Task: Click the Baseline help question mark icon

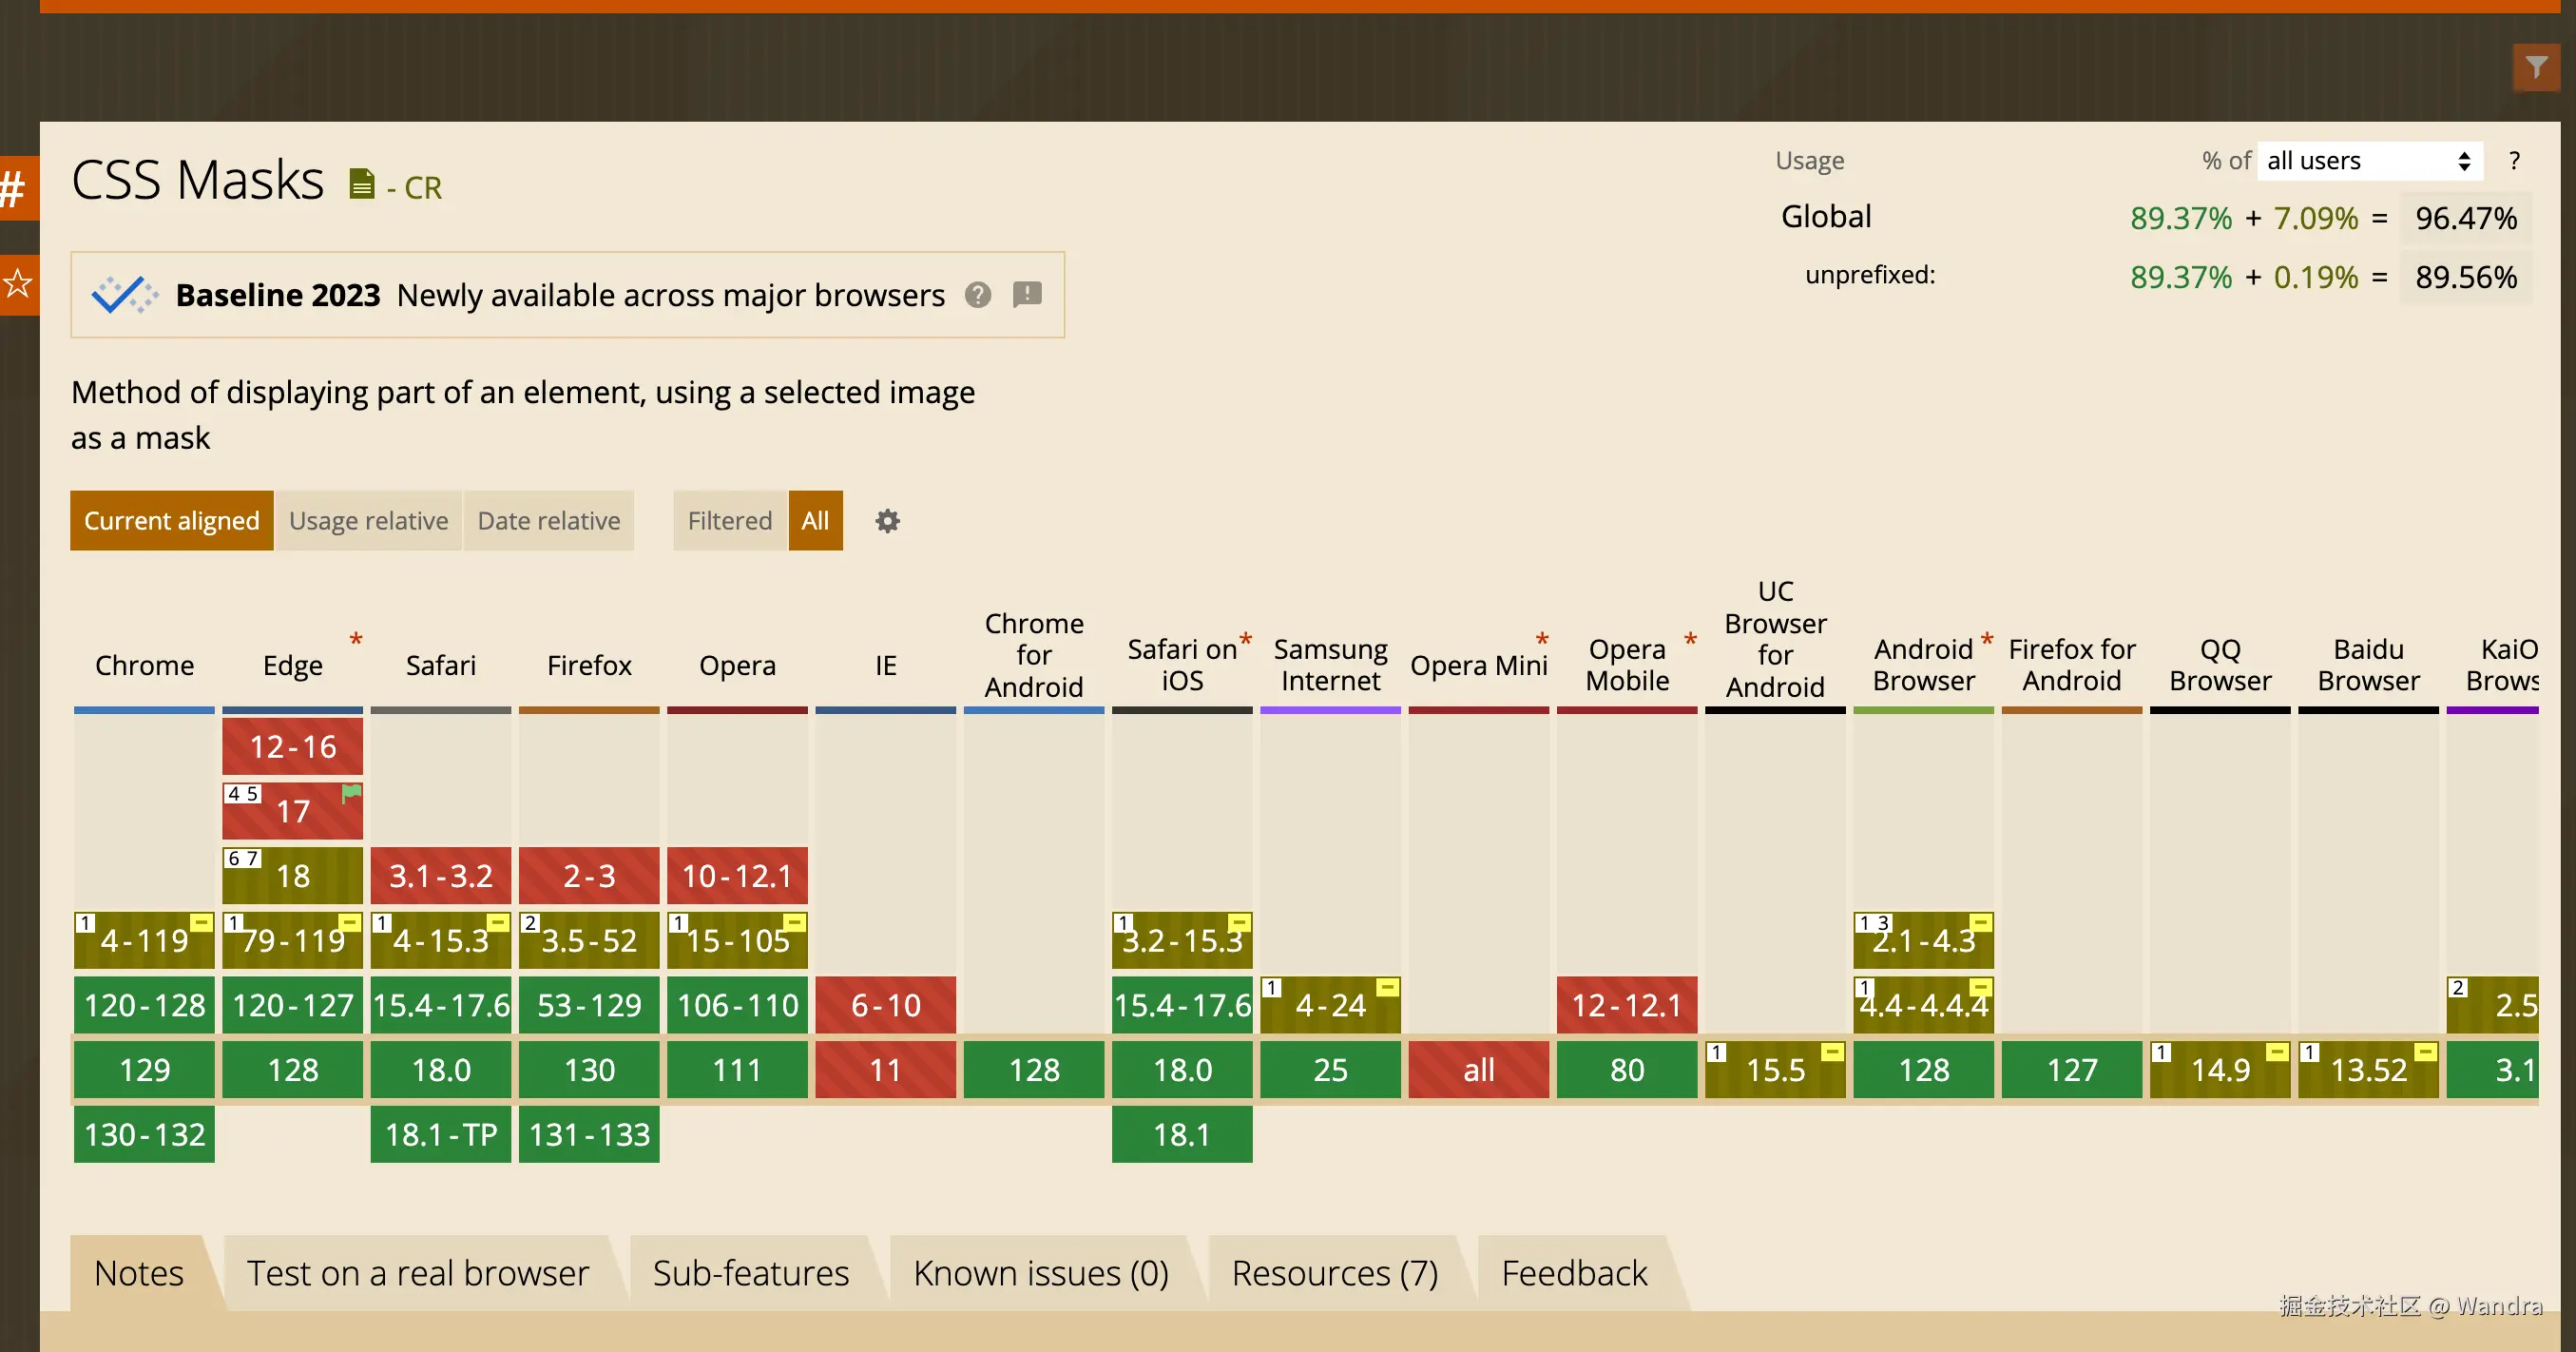Action: tap(977, 295)
